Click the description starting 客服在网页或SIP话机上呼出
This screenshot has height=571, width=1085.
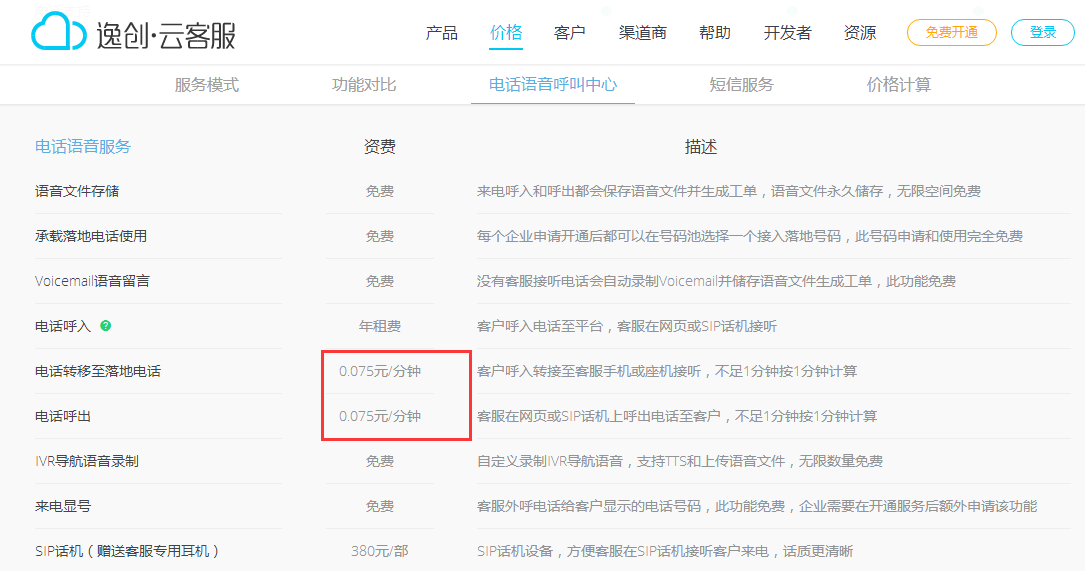677,416
